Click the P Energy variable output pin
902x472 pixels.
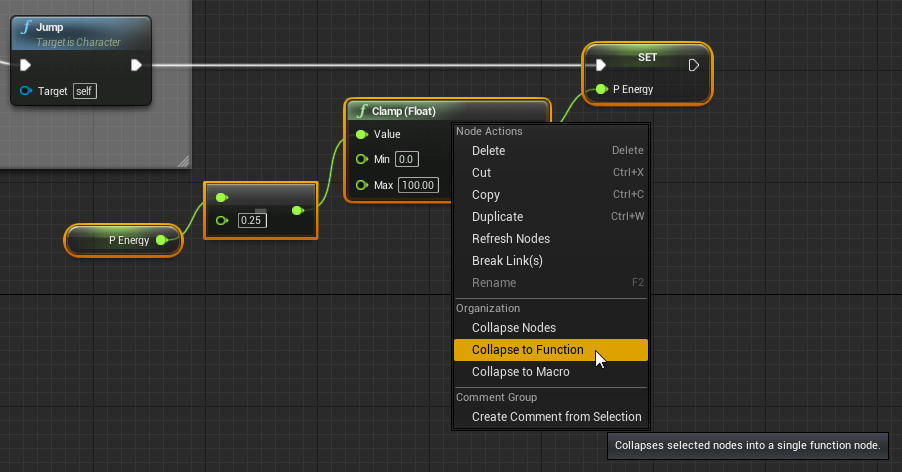pos(161,240)
